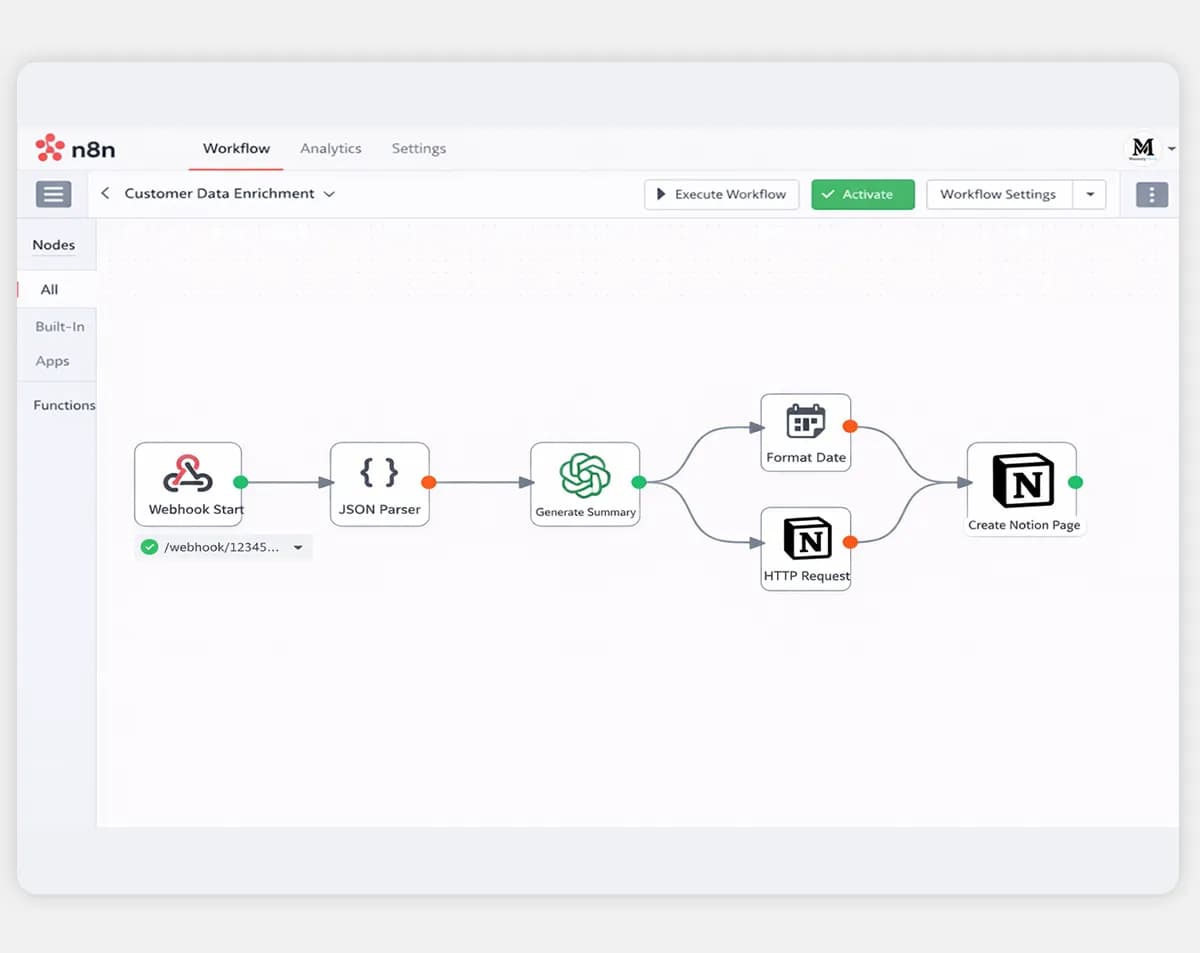This screenshot has height=953, width=1200.
Task: Select the Format Date calendar node
Action: pos(806,433)
